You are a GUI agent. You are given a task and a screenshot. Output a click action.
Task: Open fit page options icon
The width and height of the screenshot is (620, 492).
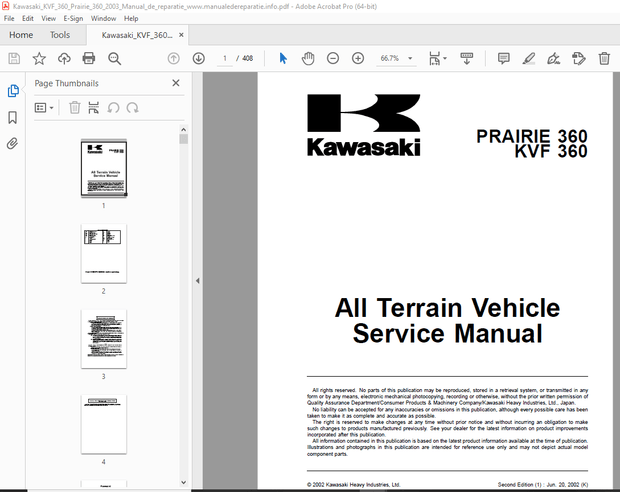click(x=437, y=59)
